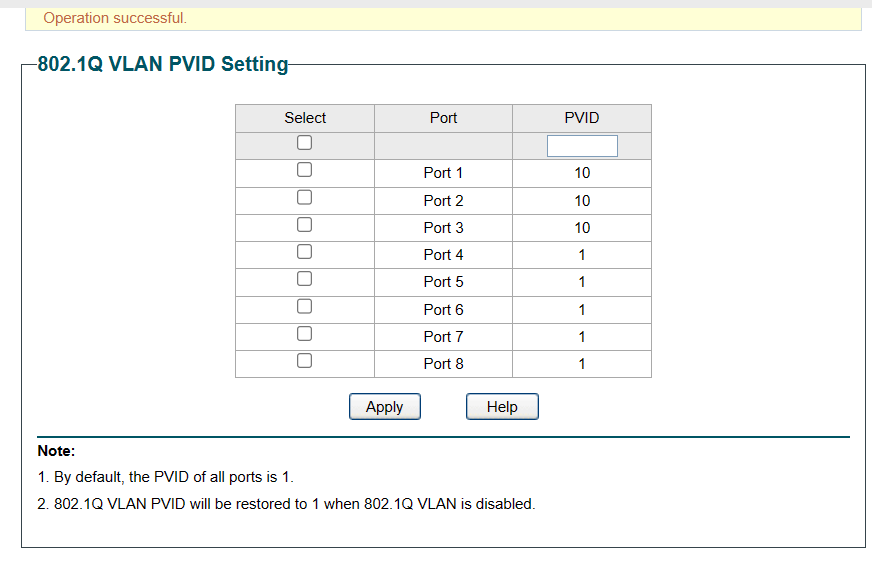Select the Port 1 checkbox

point(305,170)
